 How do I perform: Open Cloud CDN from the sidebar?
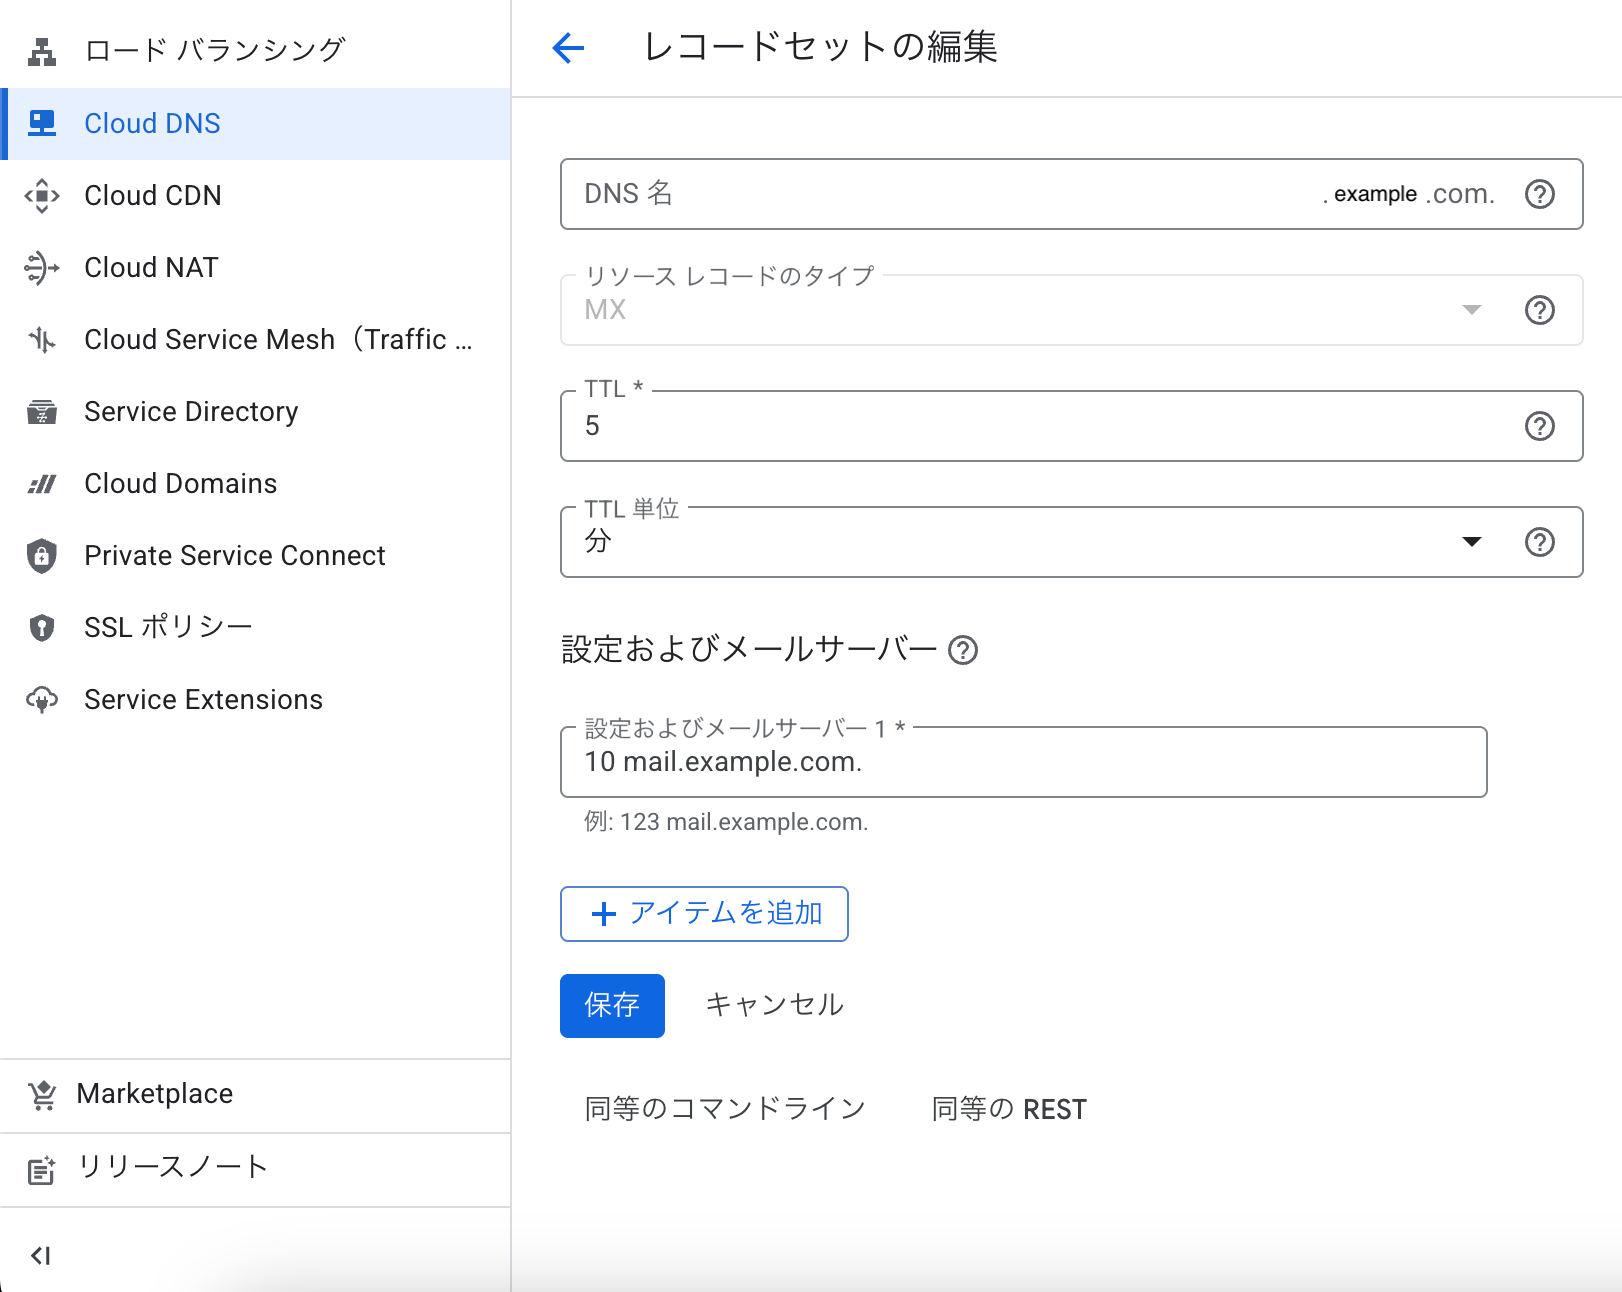tap(152, 196)
